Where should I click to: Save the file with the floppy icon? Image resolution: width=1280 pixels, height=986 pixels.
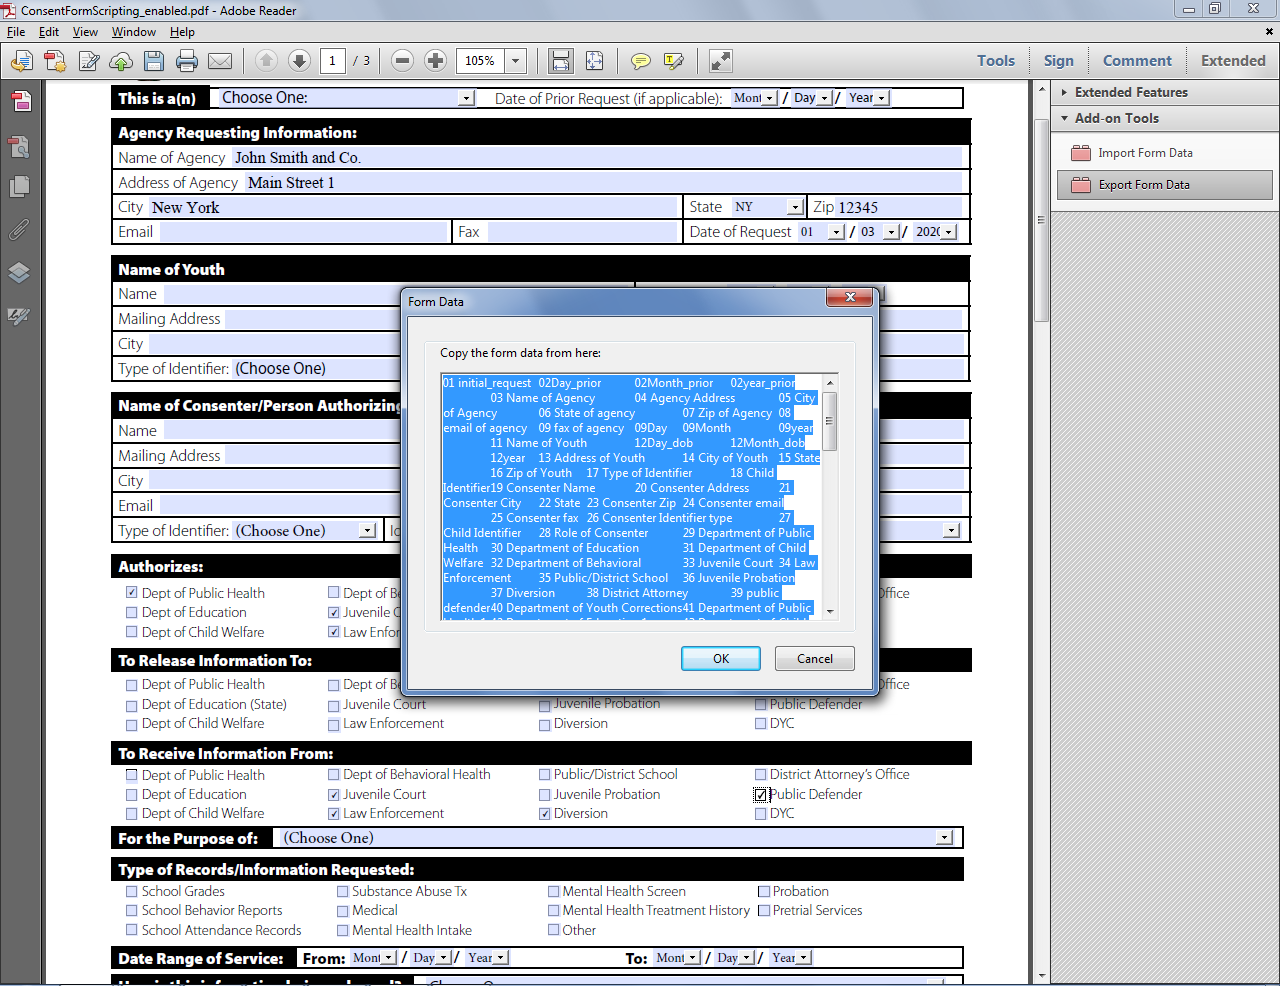coord(153,61)
